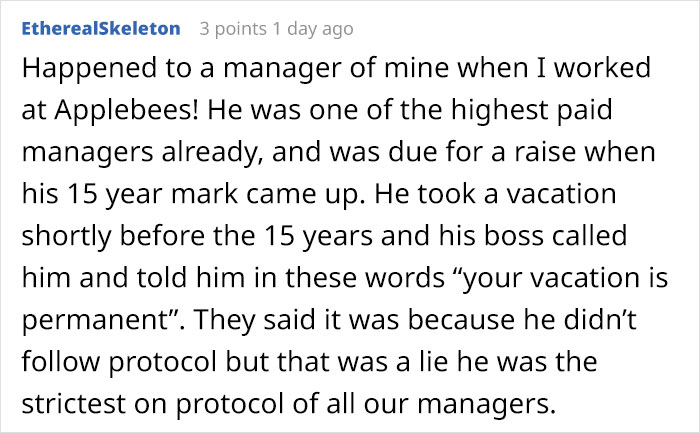This screenshot has width=700, height=433.
Task: Click the phrase "highest paid" in the comment
Action: (531, 110)
